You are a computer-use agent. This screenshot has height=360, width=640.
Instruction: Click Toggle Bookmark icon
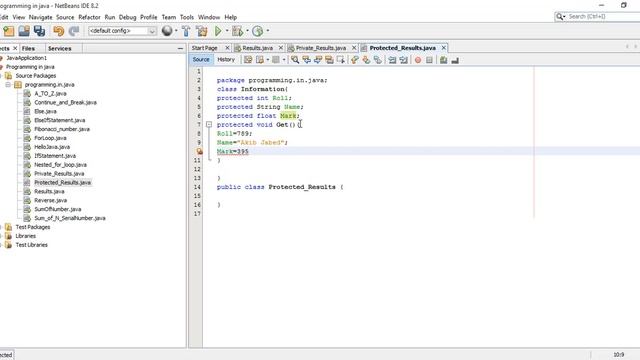click(378, 60)
